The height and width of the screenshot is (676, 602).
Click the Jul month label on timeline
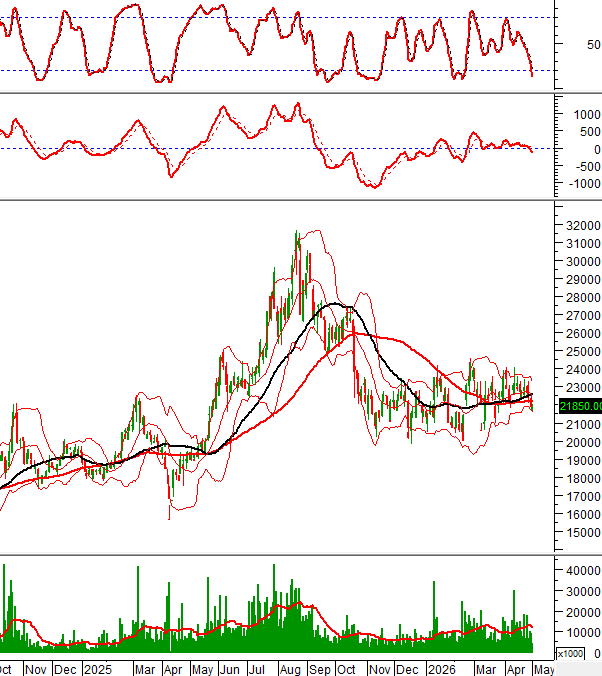click(257, 670)
